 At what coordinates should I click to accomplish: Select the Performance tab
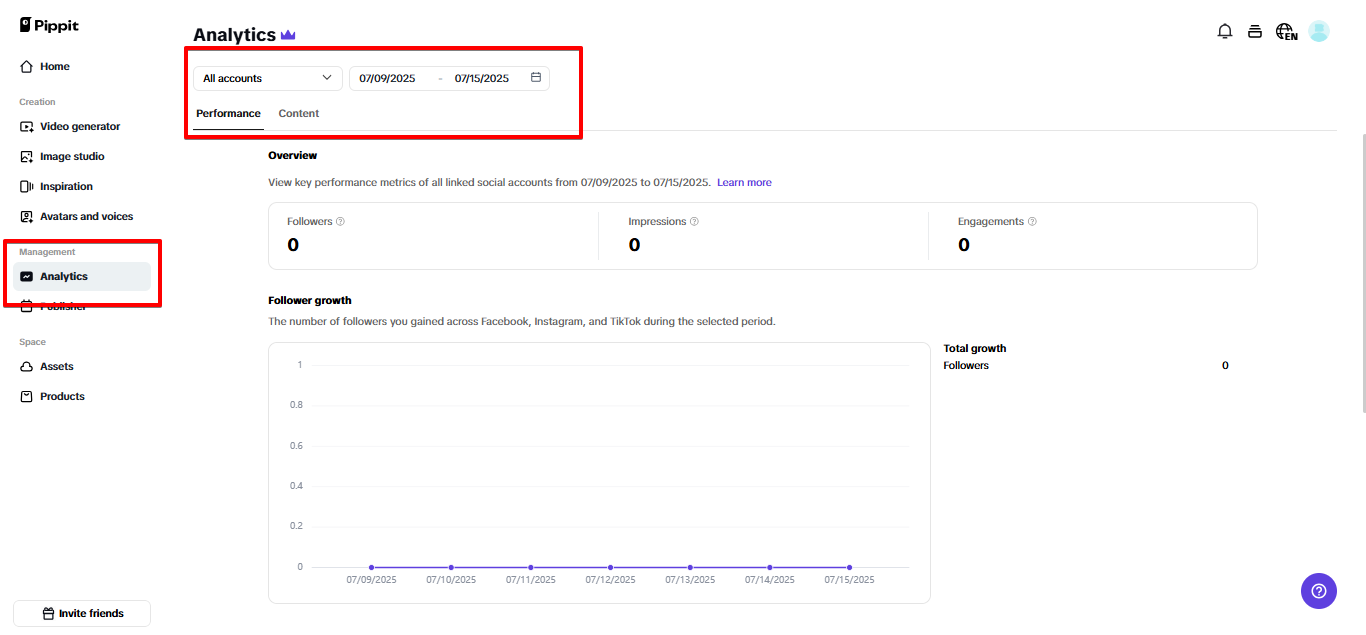tap(228, 114)
